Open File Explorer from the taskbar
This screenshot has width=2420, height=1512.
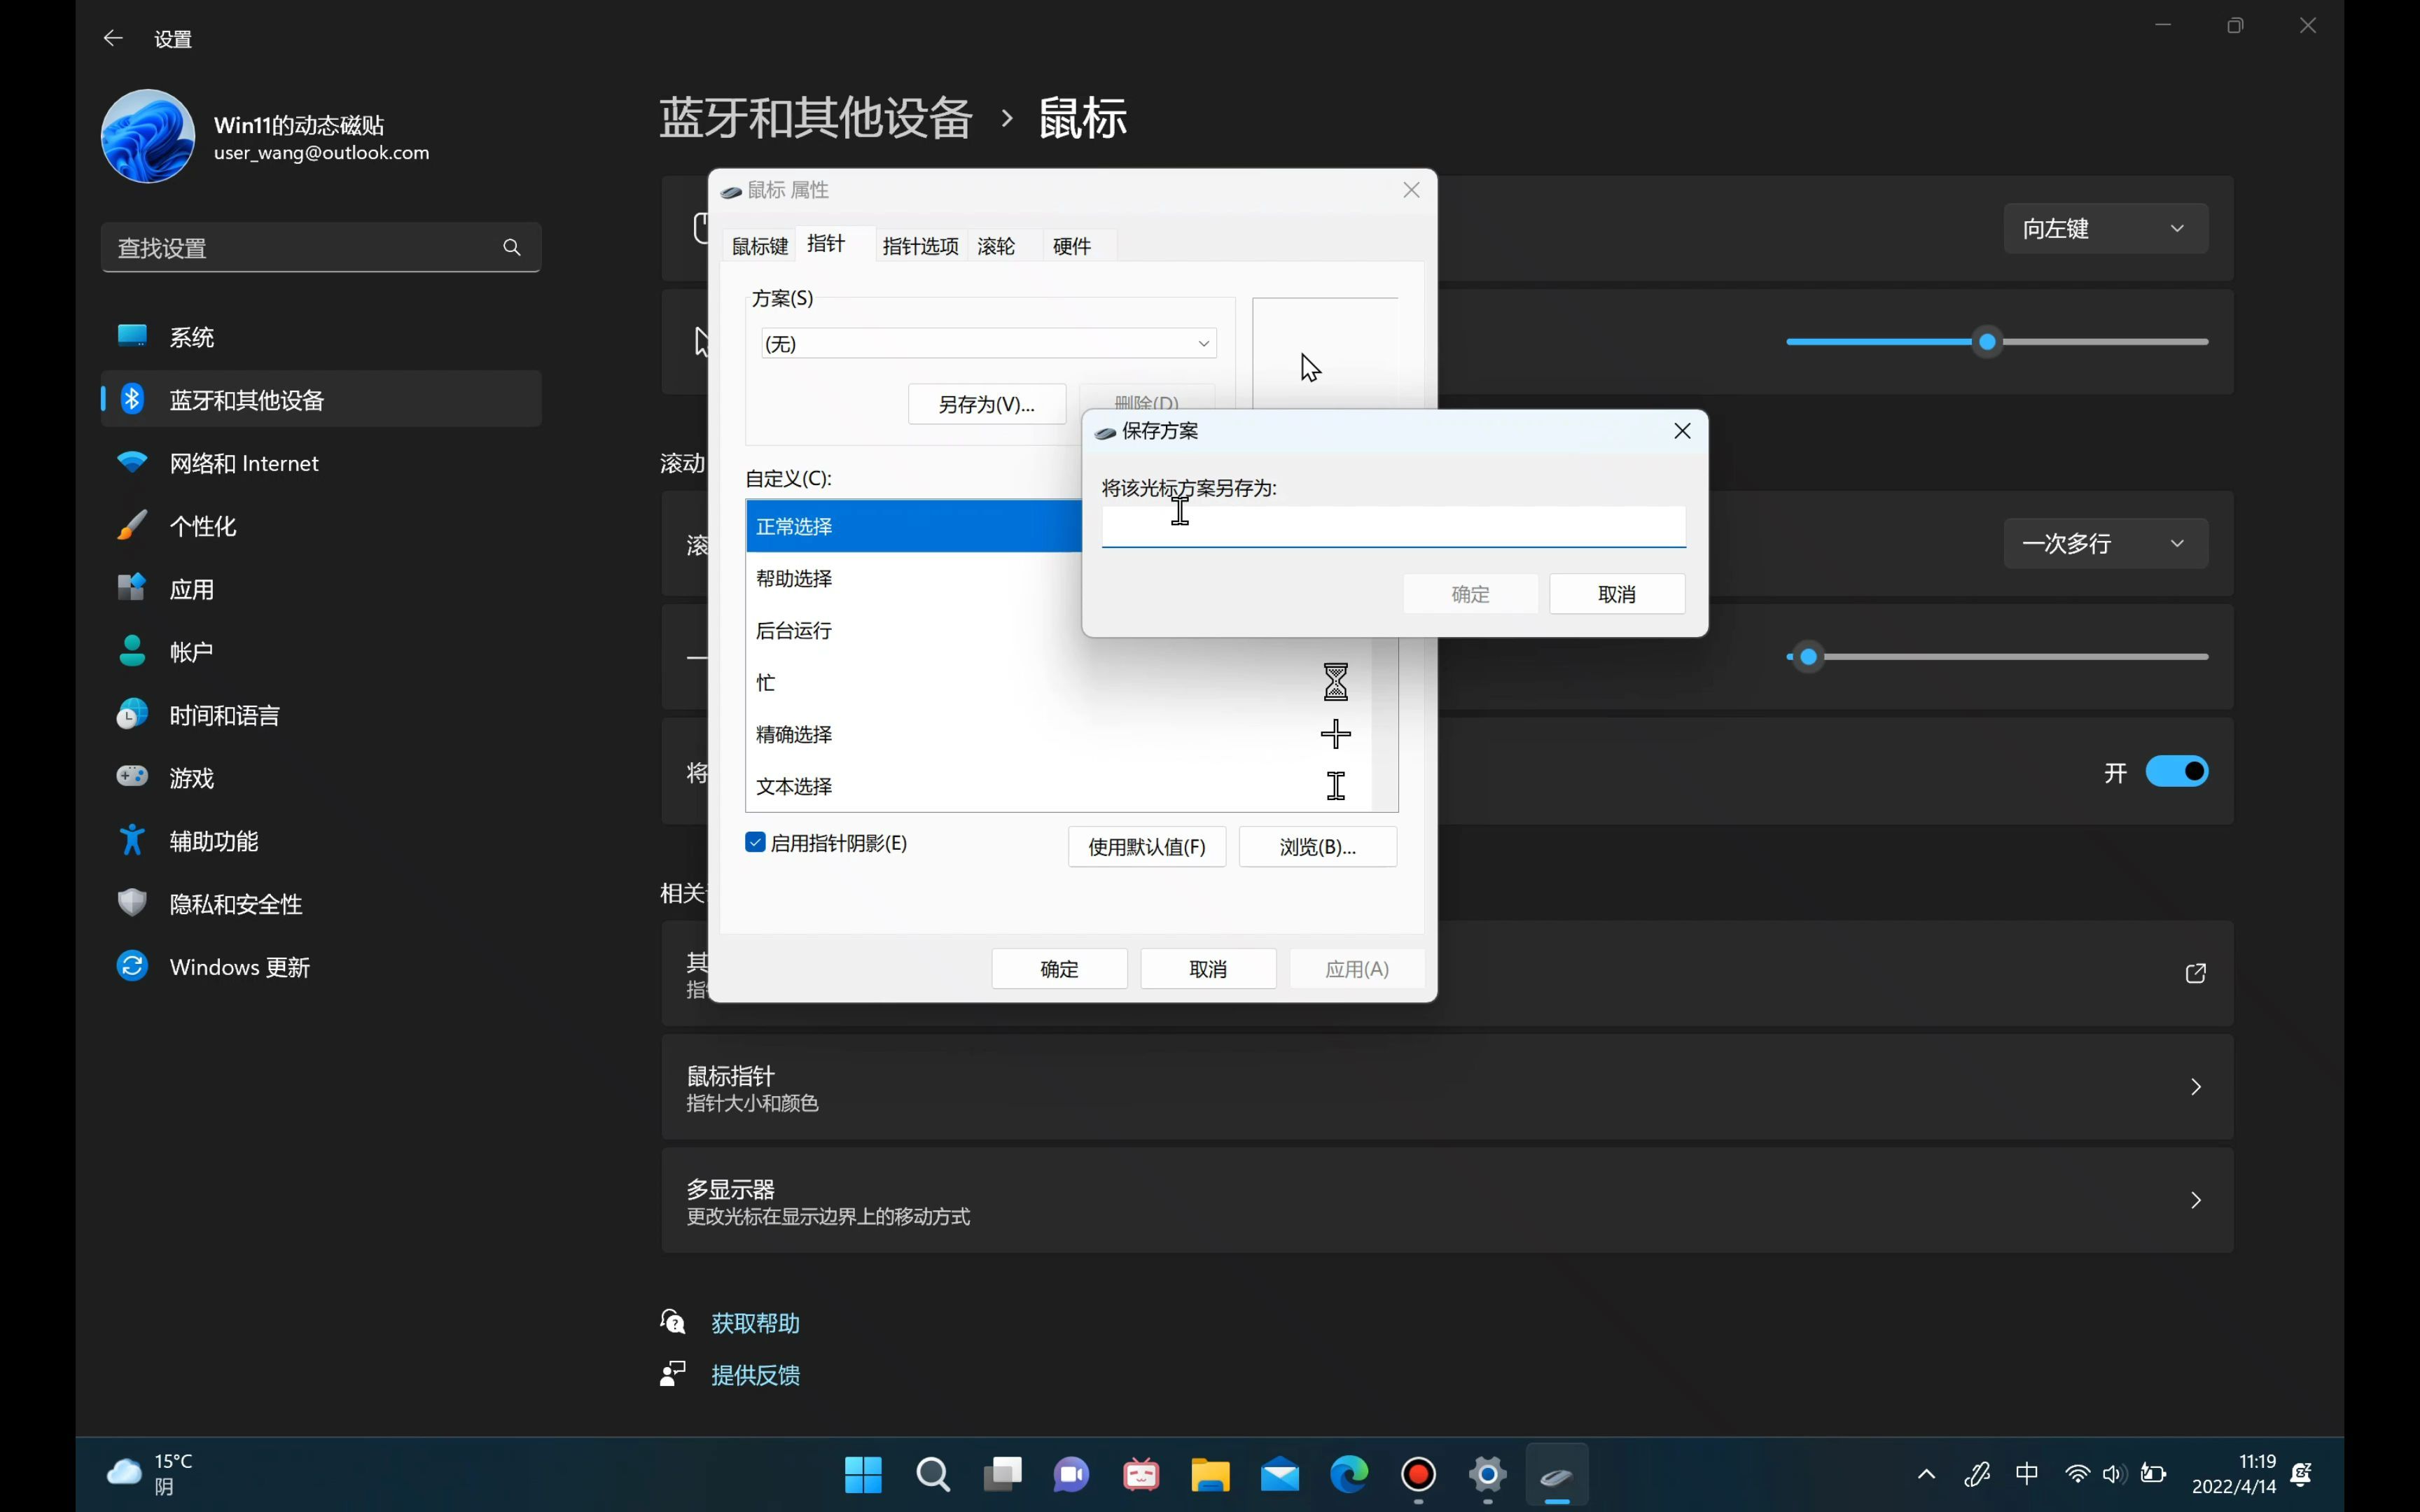point(1210,1474)
